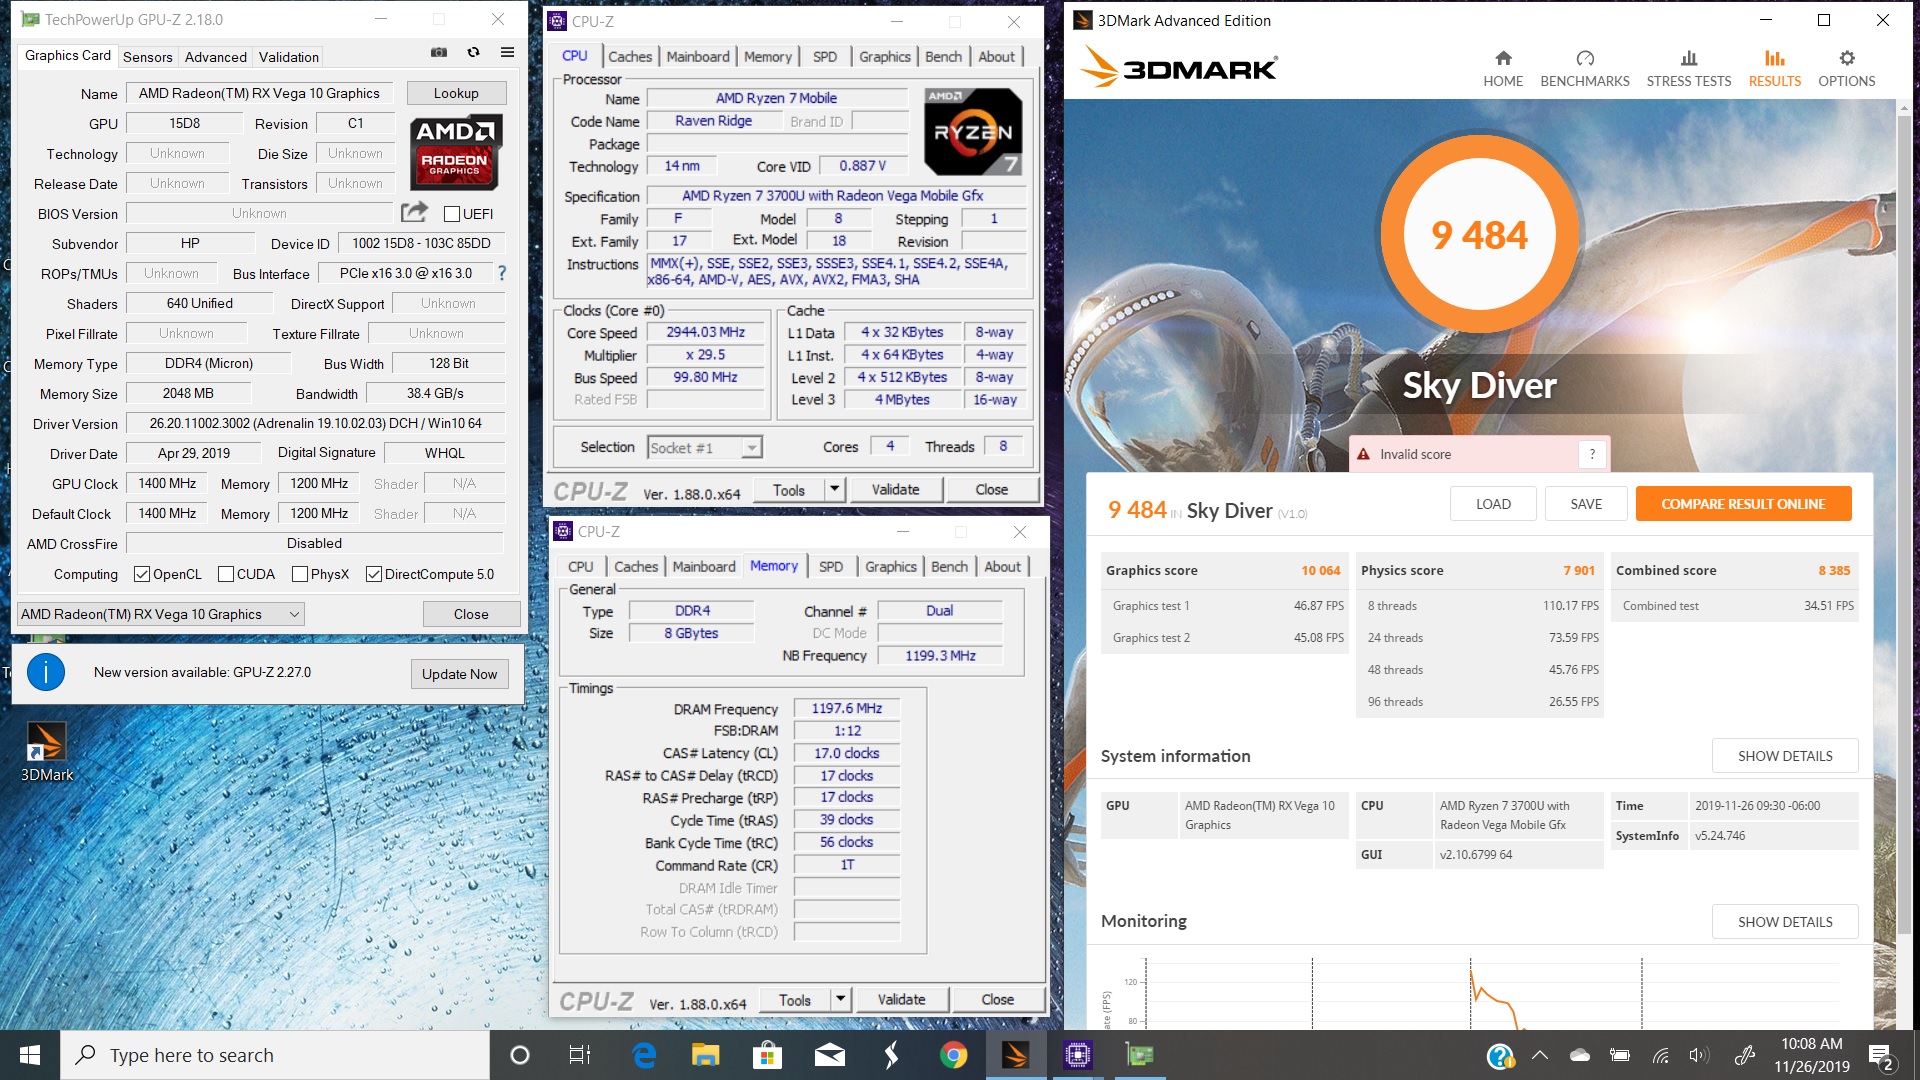Click the 3DMark Save button

(1586, 504)
